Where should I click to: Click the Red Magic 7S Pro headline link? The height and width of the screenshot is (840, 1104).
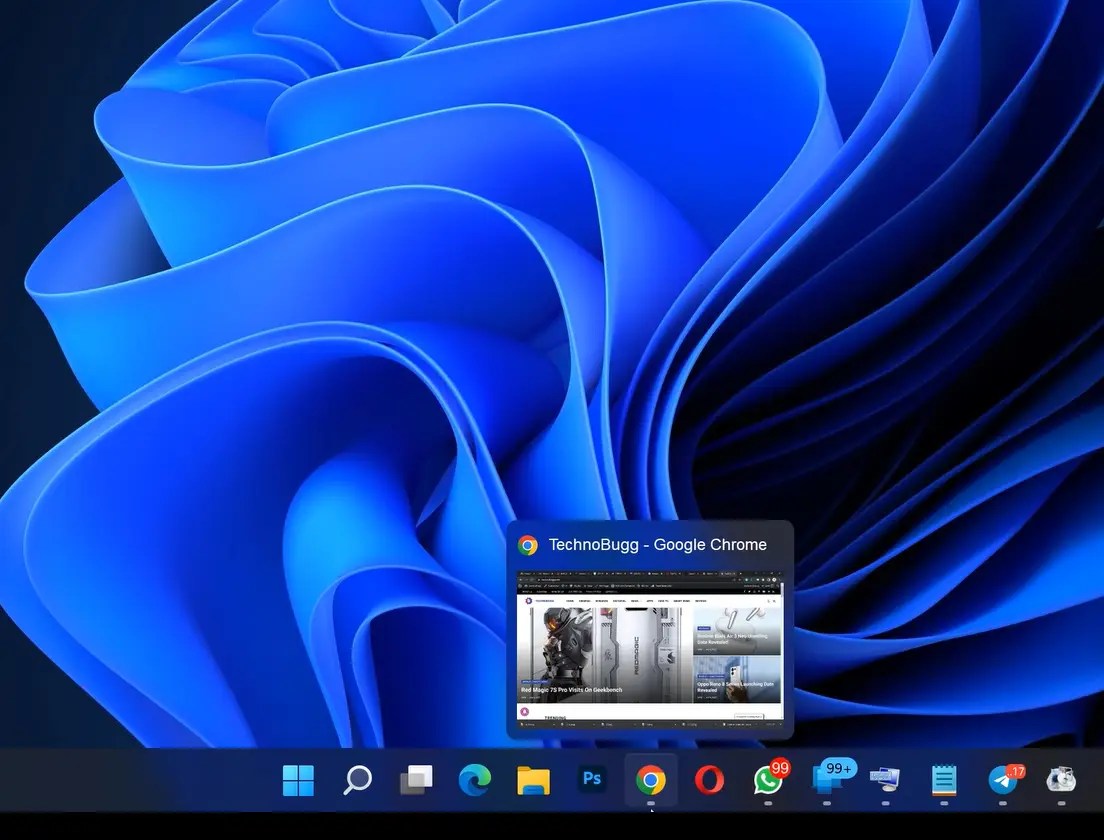pyautogui.click(x=571, y=690)
